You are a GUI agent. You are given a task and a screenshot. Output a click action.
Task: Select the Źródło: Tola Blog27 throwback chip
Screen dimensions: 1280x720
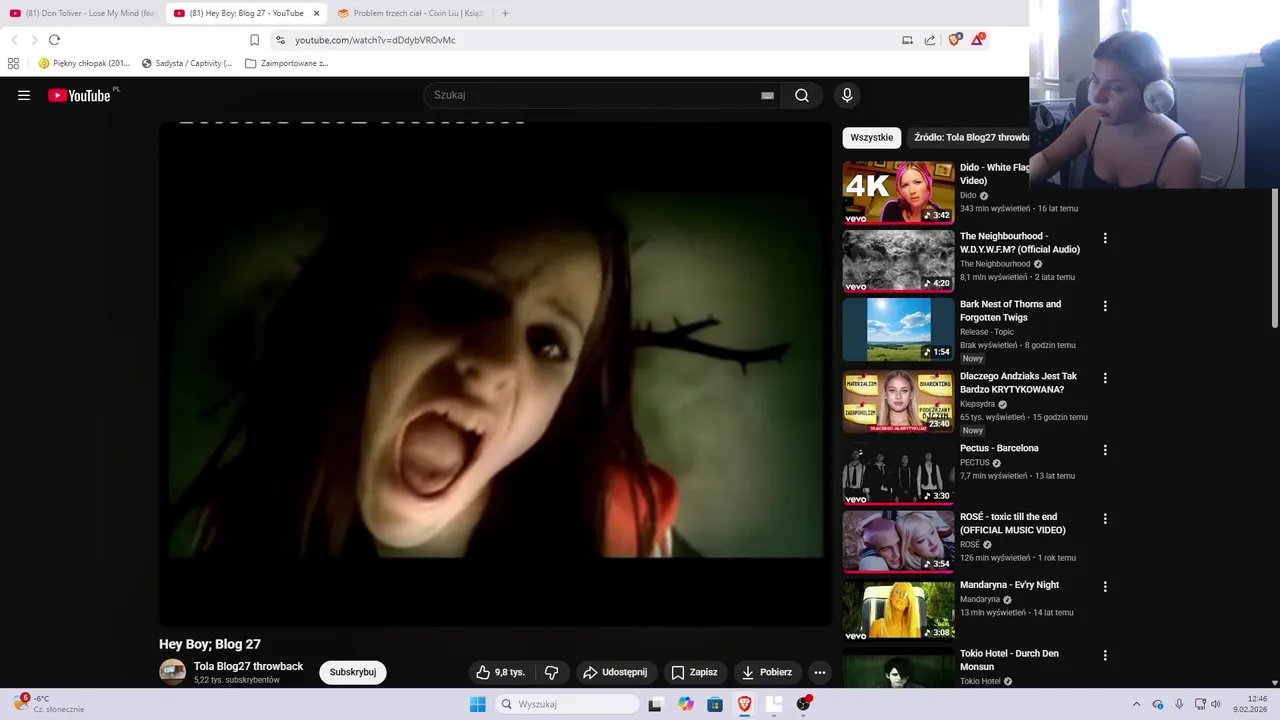pos(970,137)
